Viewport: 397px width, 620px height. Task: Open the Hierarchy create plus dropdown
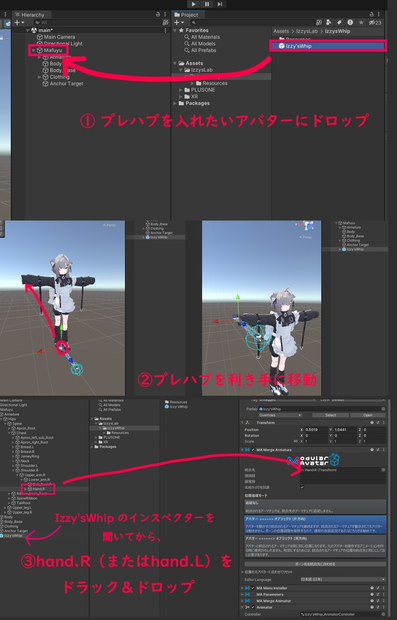point(19,23)
